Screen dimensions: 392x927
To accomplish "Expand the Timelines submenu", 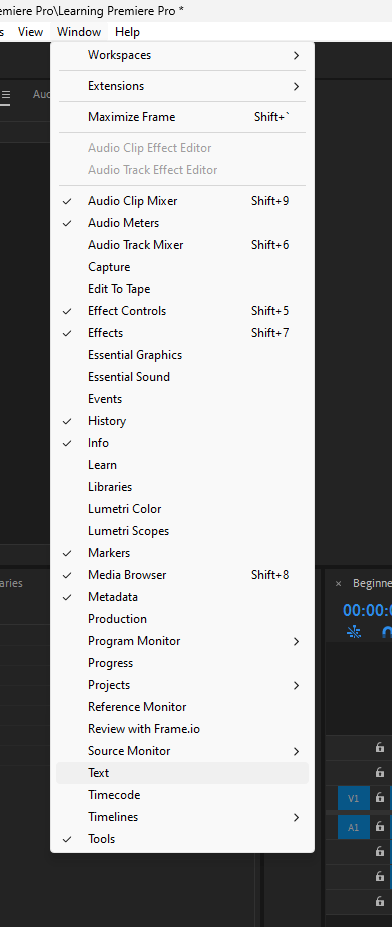I will click(x=182, y=817).
